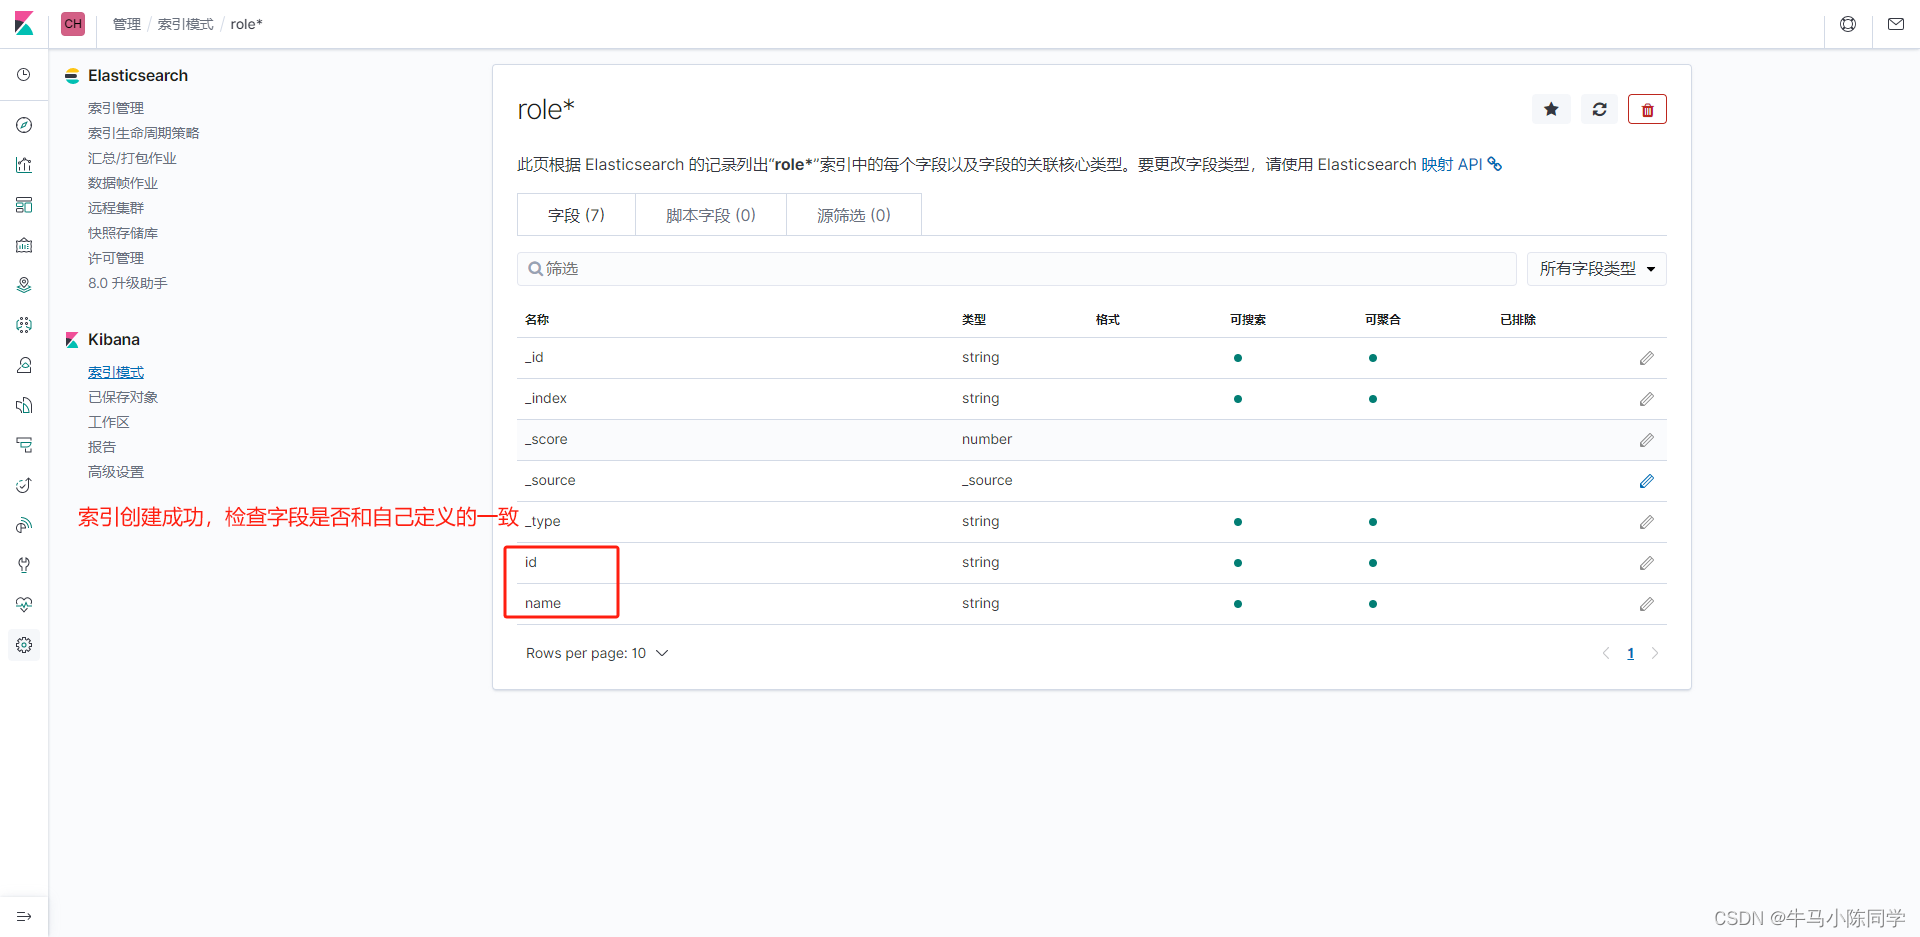This screenshot has height=937, width=1920.
Task: Open Uptime icon in sidebar
Action: pyautogui.click(x=24, y=485)
